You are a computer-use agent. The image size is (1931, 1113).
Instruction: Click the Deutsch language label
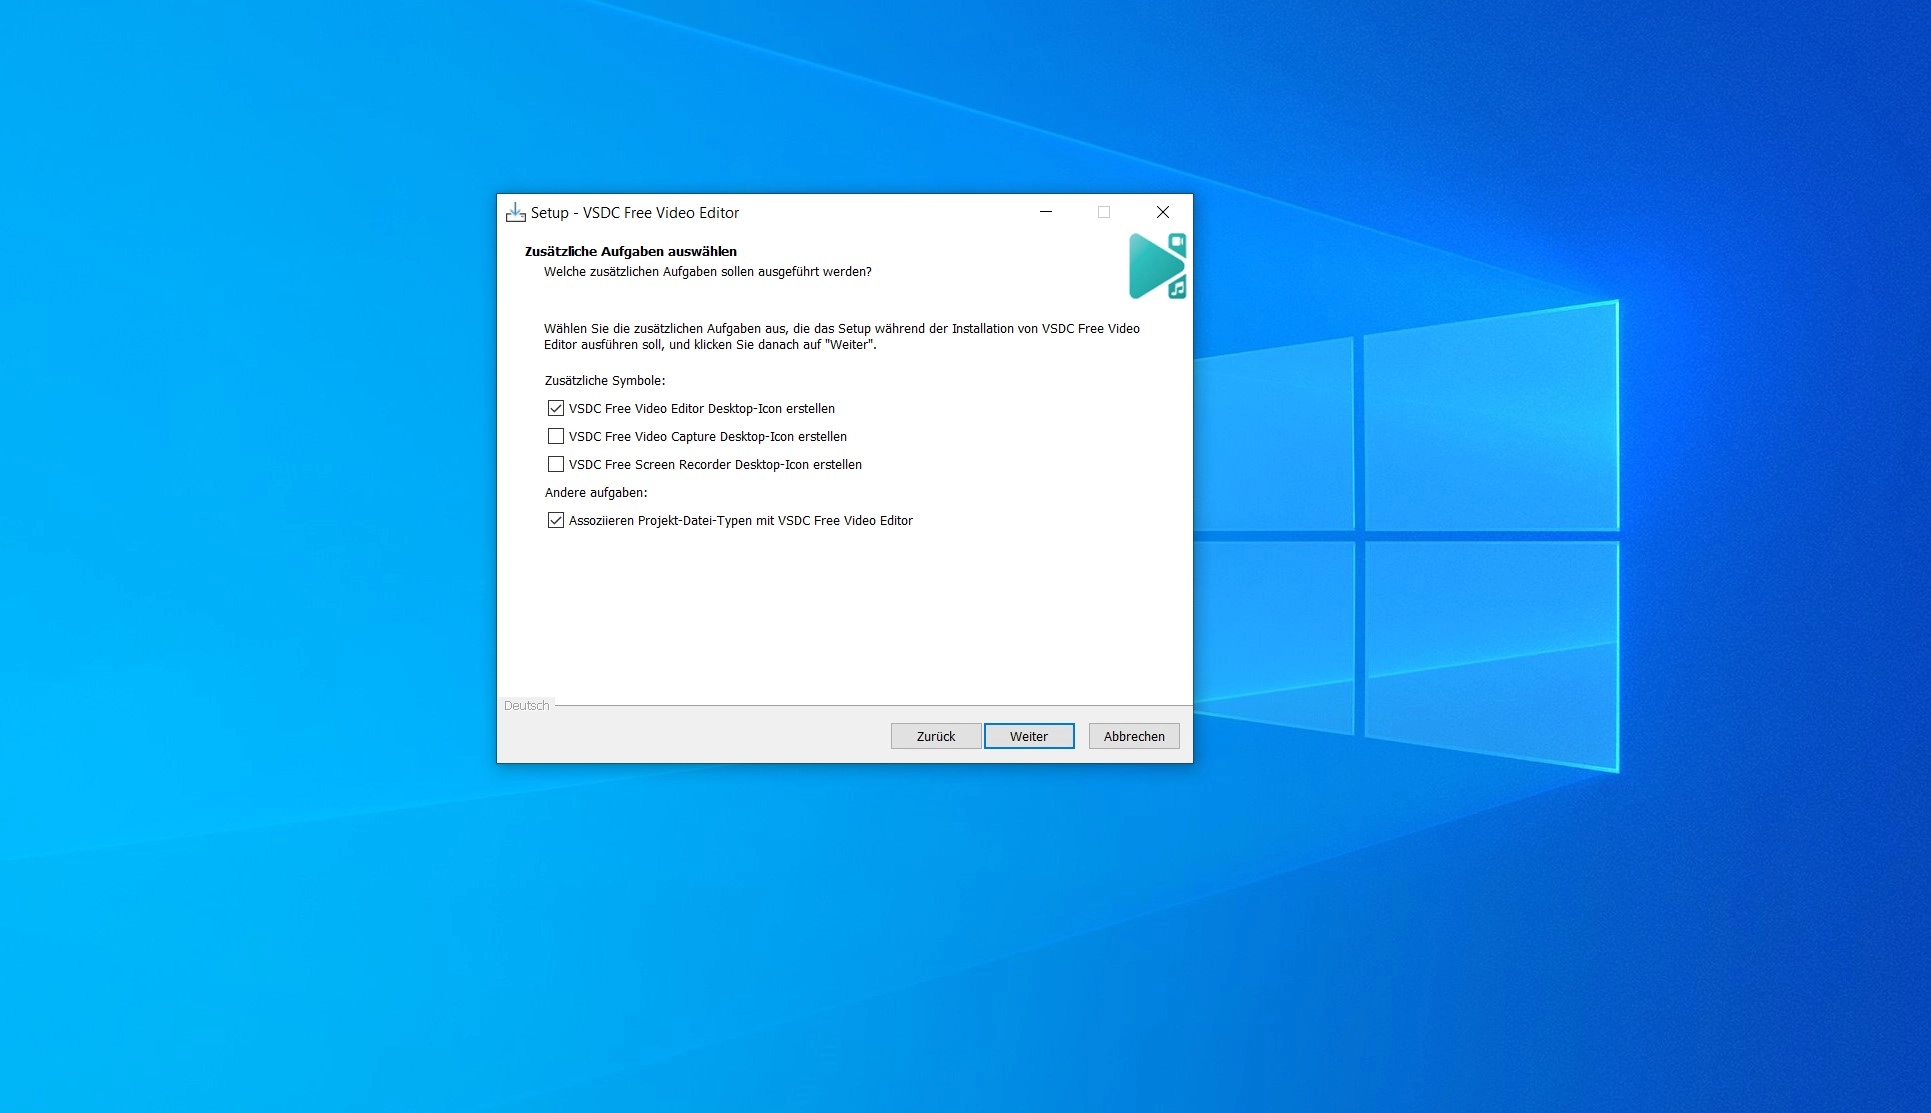coord(527,705)
